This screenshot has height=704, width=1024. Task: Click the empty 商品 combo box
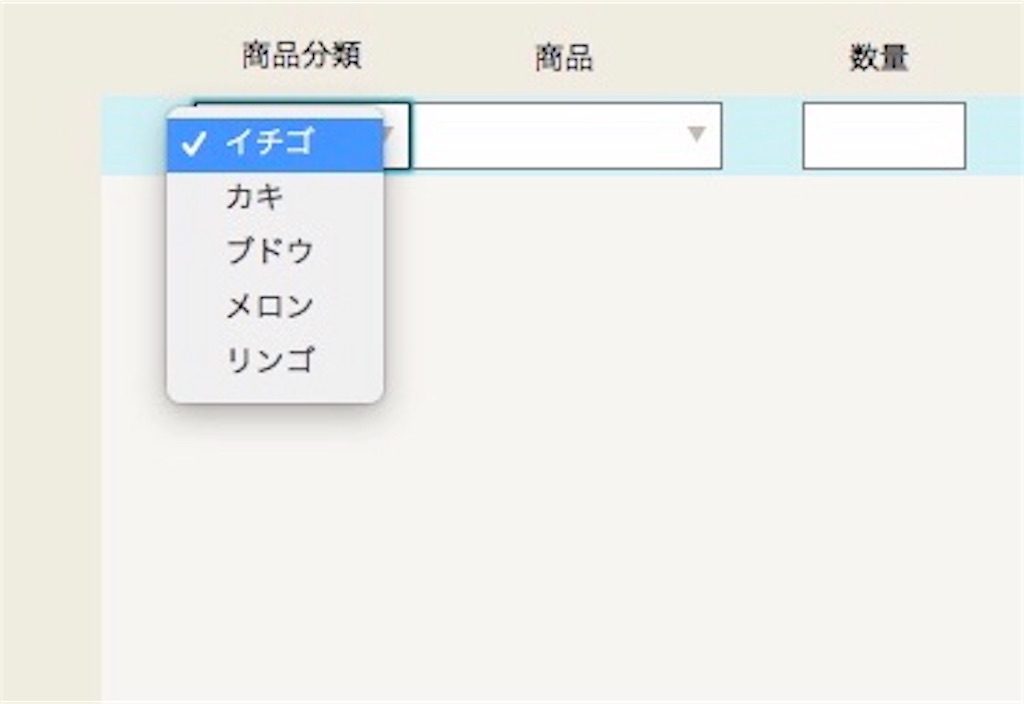pyautogui.click(x=560, y=137)
